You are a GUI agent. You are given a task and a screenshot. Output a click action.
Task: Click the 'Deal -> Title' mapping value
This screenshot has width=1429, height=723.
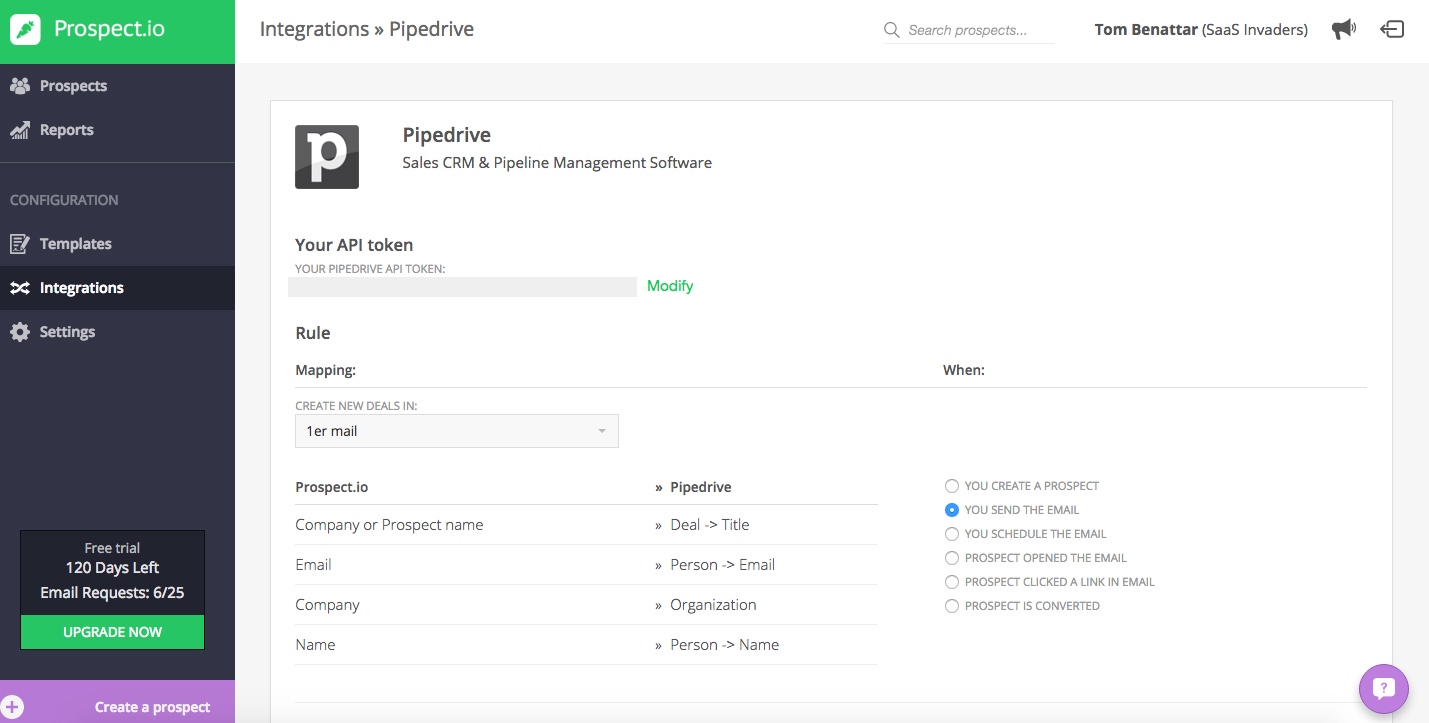[710, 525]
